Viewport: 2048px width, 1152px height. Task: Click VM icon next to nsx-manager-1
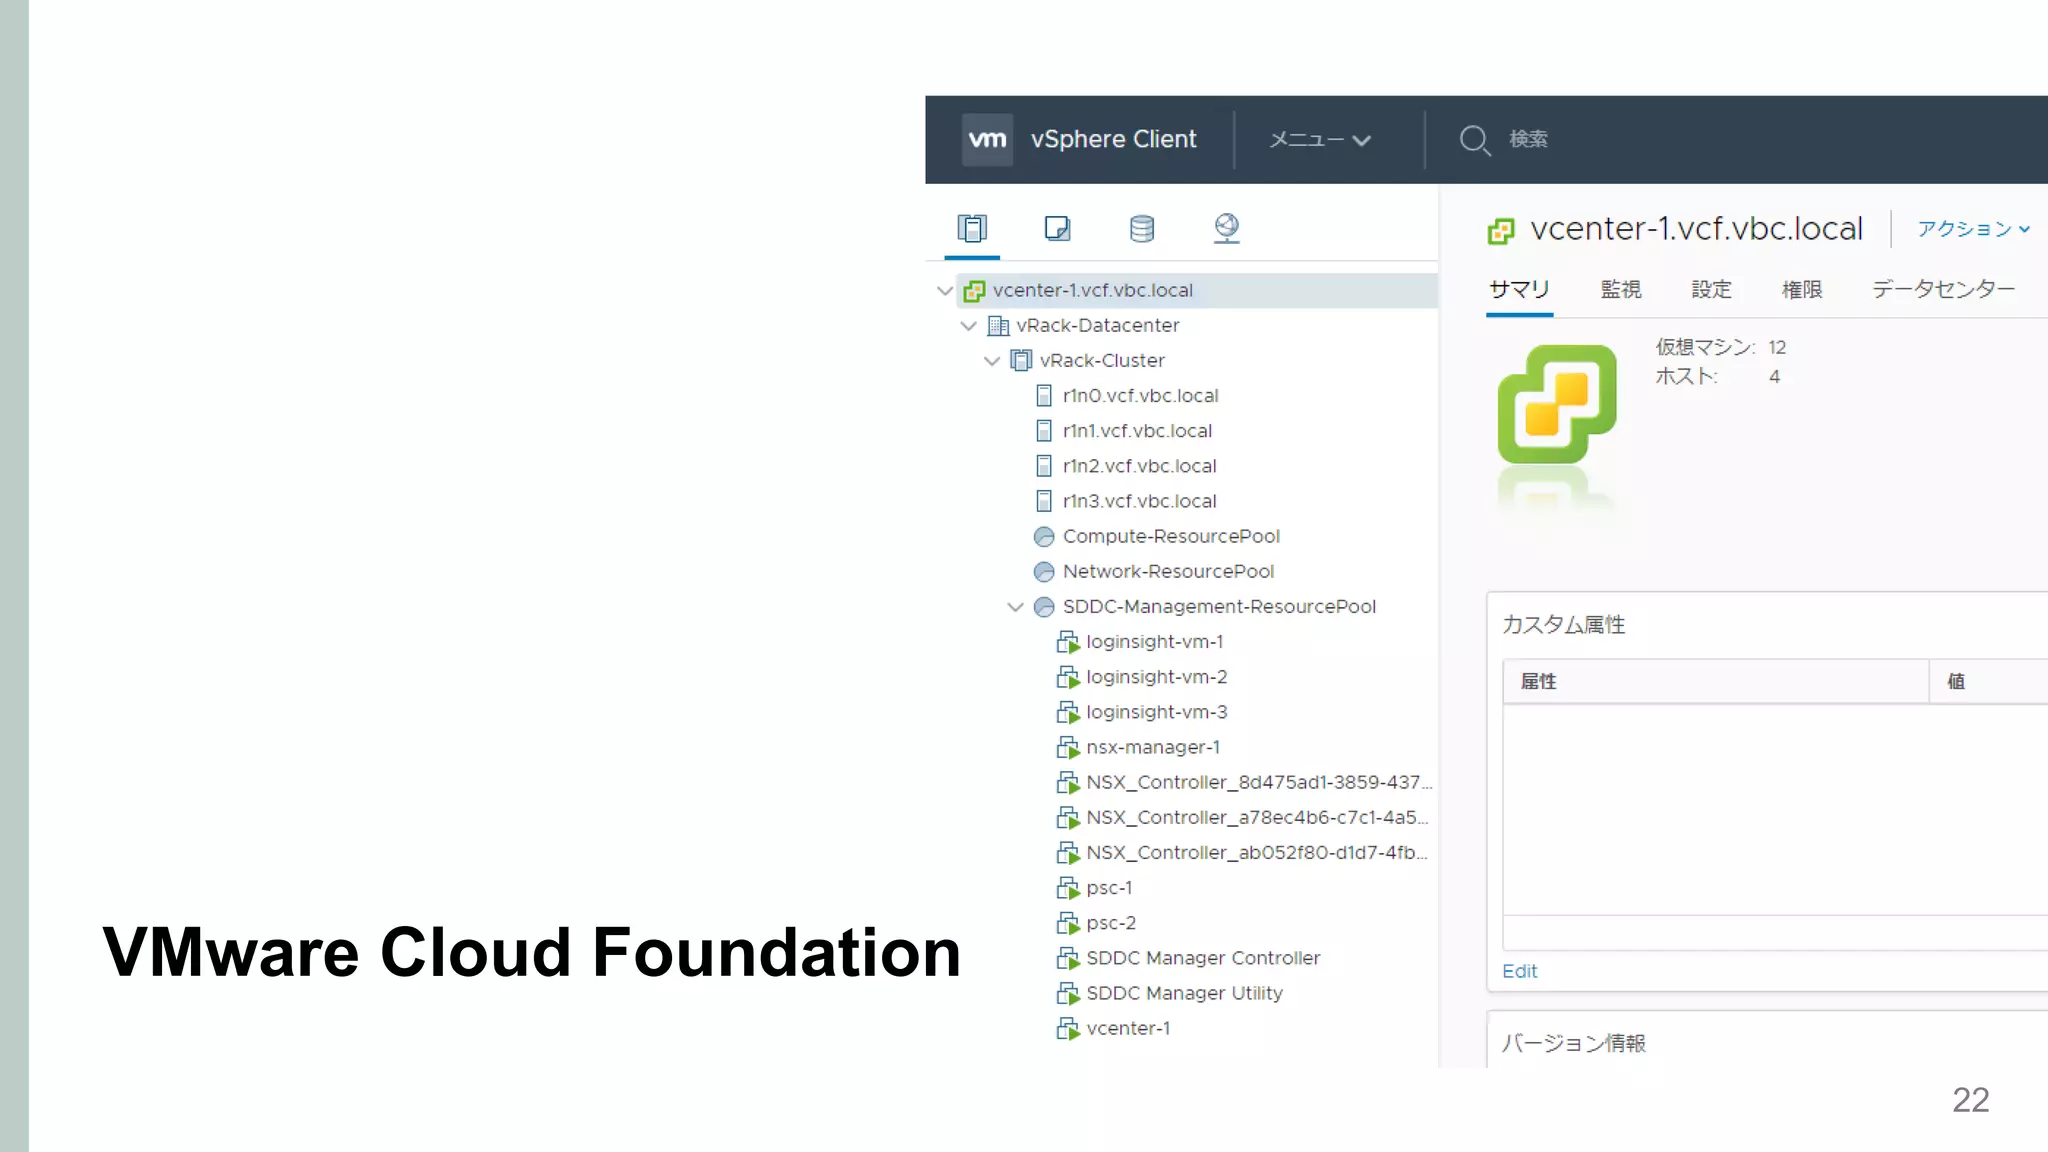tap(1068, 747)
